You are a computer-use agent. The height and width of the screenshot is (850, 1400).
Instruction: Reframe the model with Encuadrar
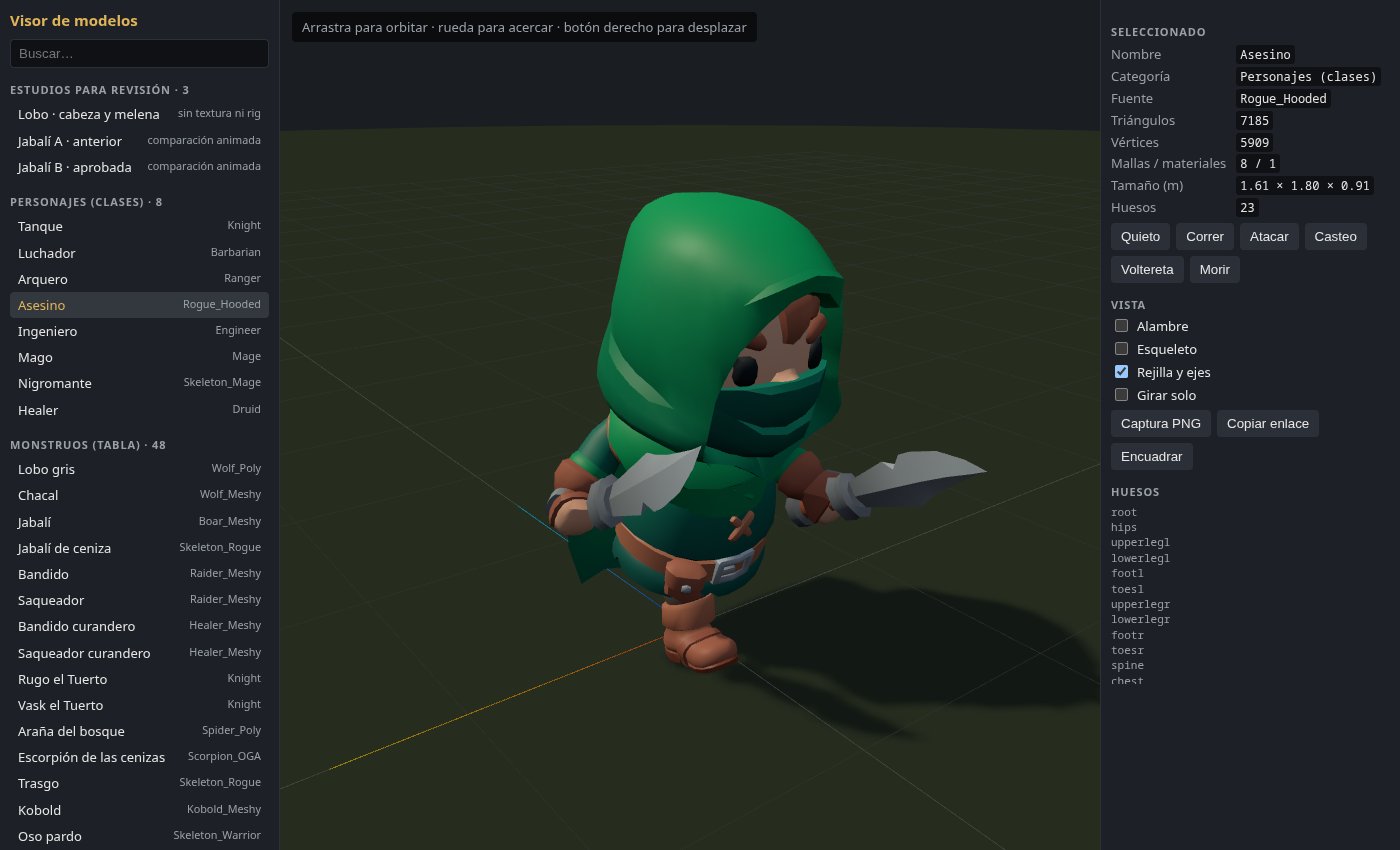(1151, 457)
